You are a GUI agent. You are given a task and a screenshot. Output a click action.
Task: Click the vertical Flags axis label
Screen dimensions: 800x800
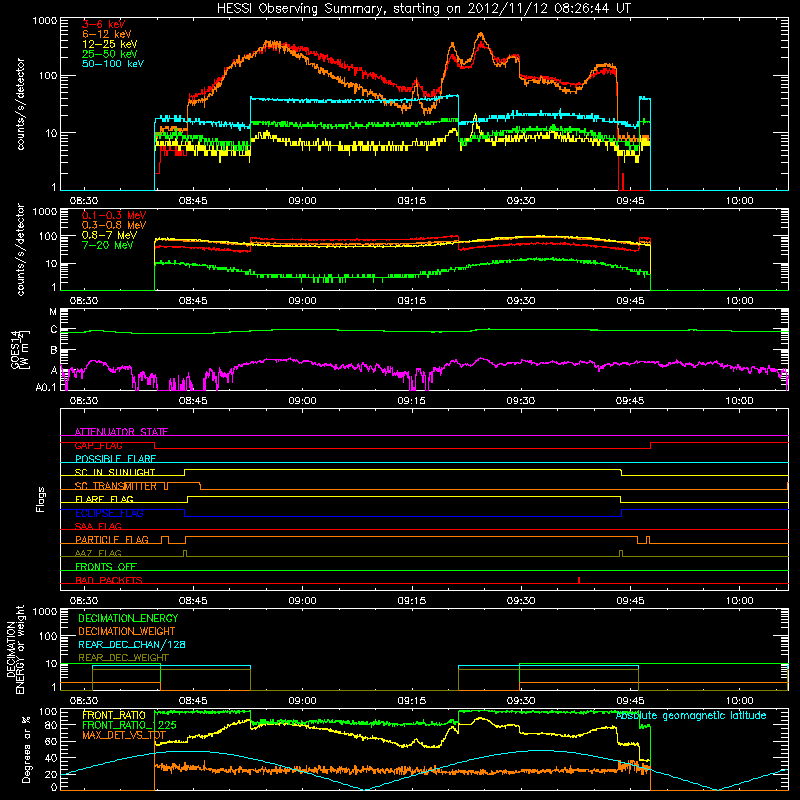point(41,499)
